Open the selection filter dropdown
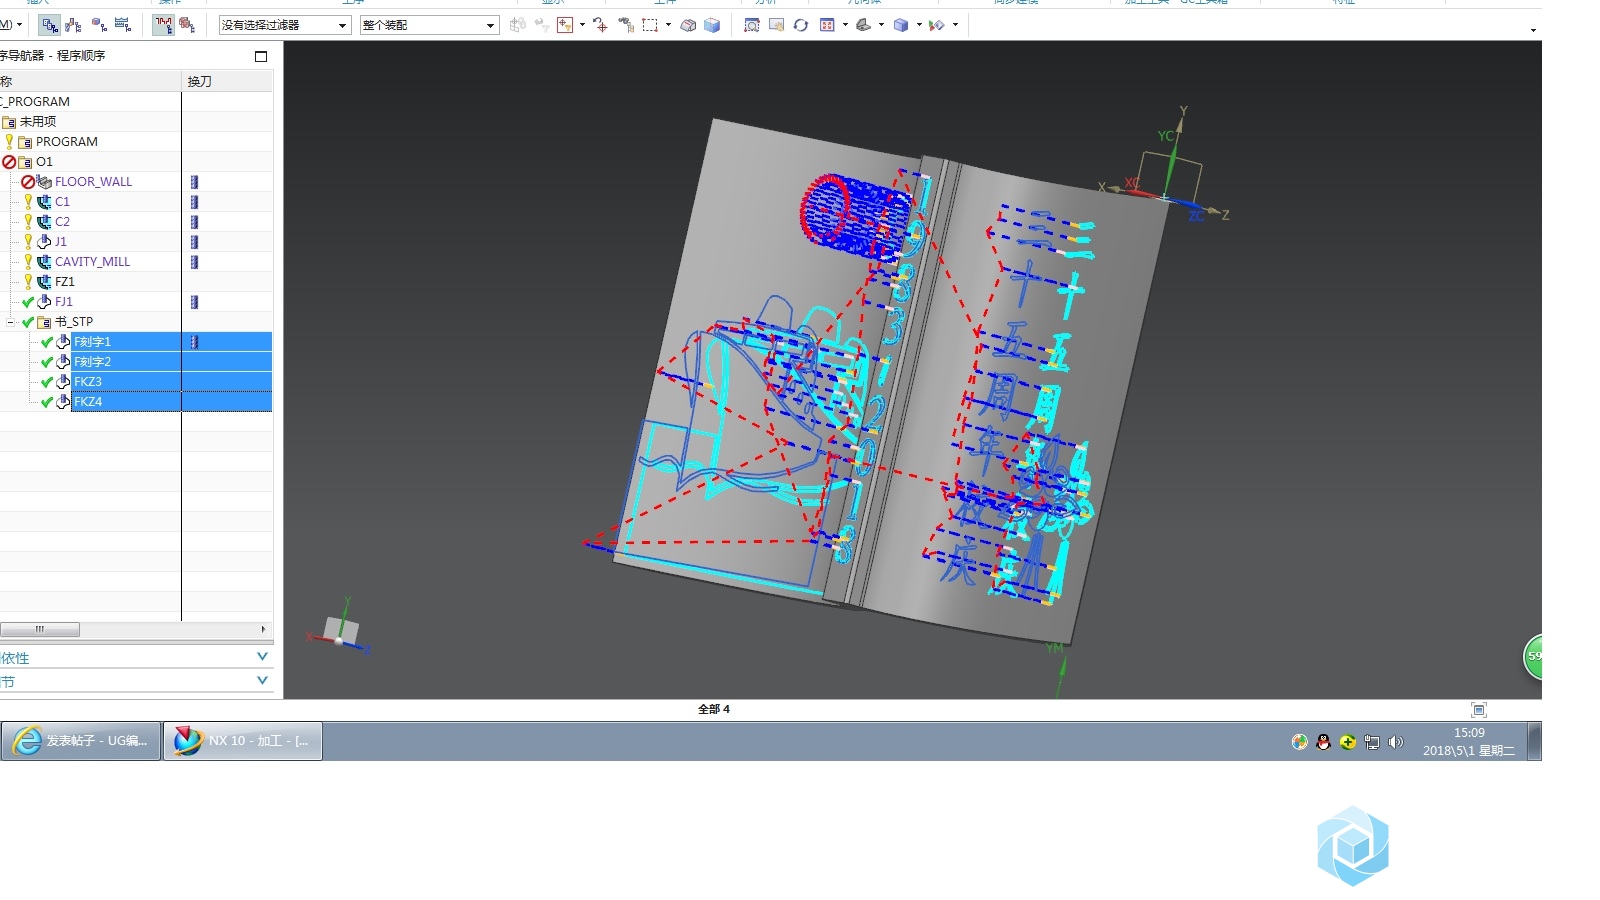 coord(285,25)
